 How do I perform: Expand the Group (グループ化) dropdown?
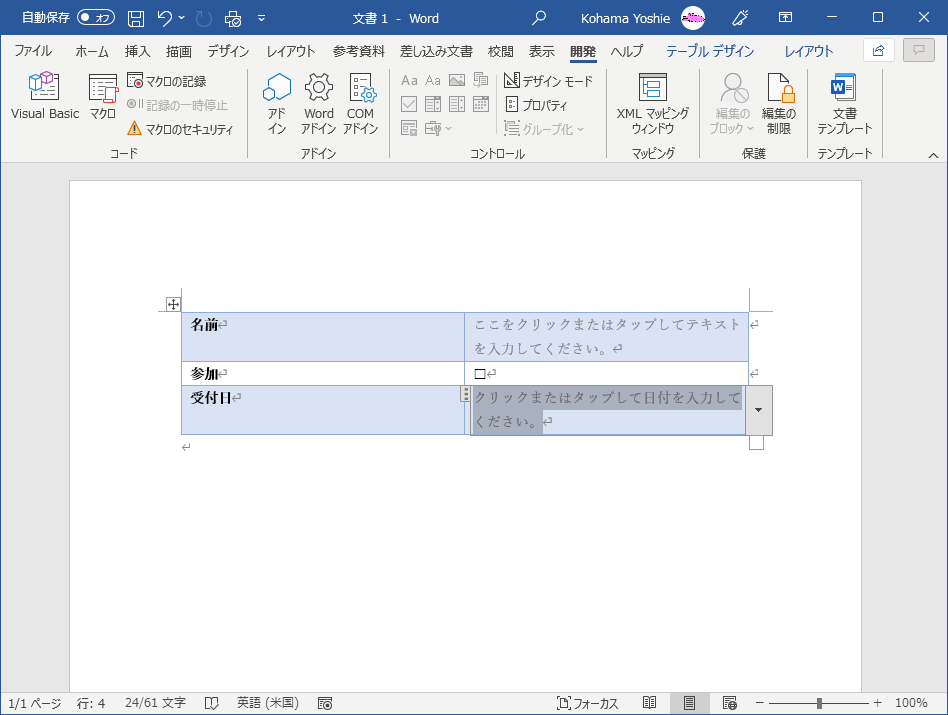544,129
